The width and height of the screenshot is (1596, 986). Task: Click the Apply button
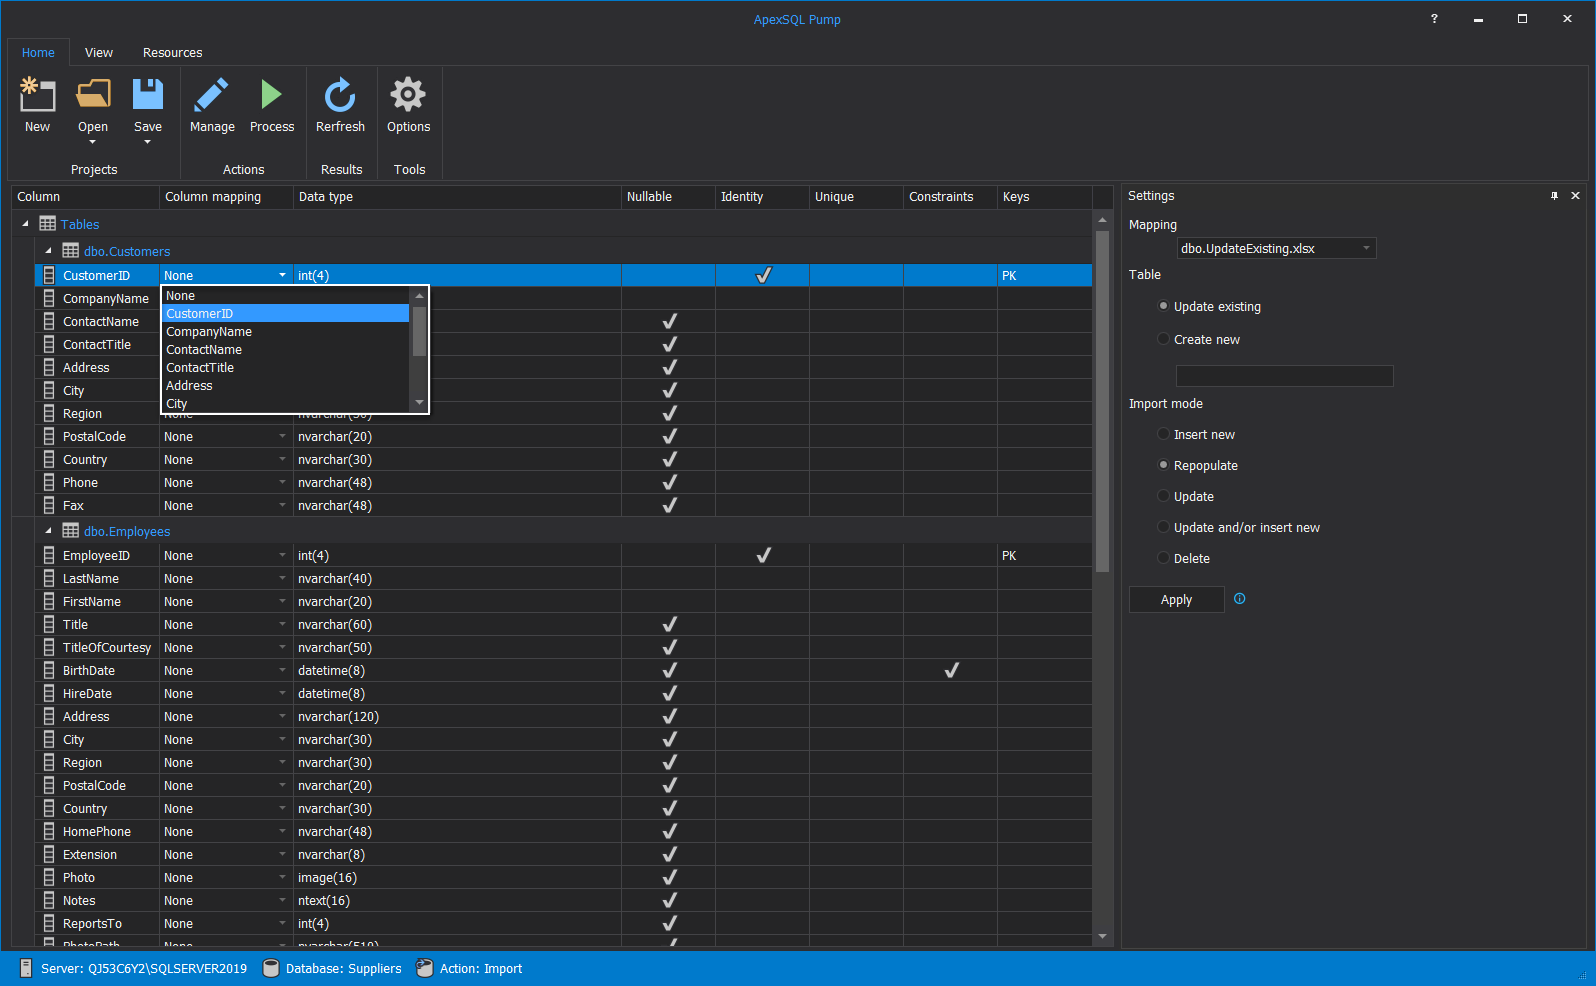[x=1176, y=599]
